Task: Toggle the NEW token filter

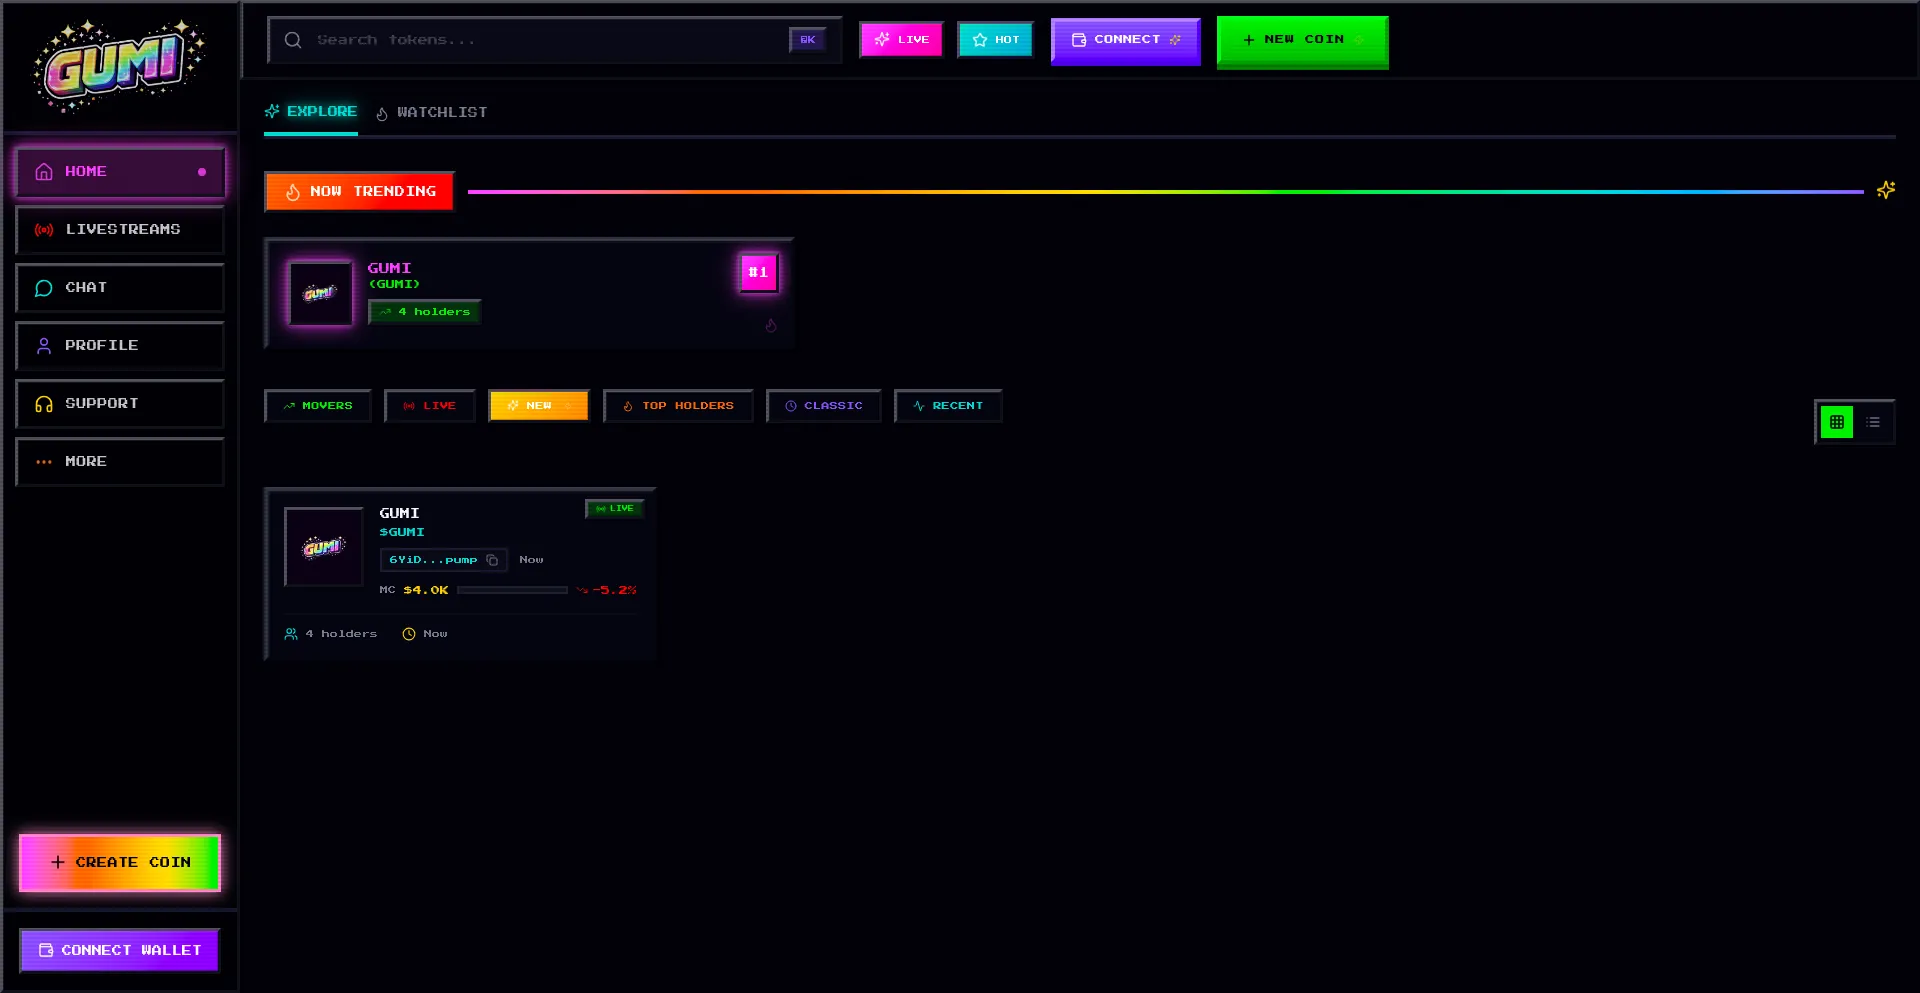Action: point(538,406)
